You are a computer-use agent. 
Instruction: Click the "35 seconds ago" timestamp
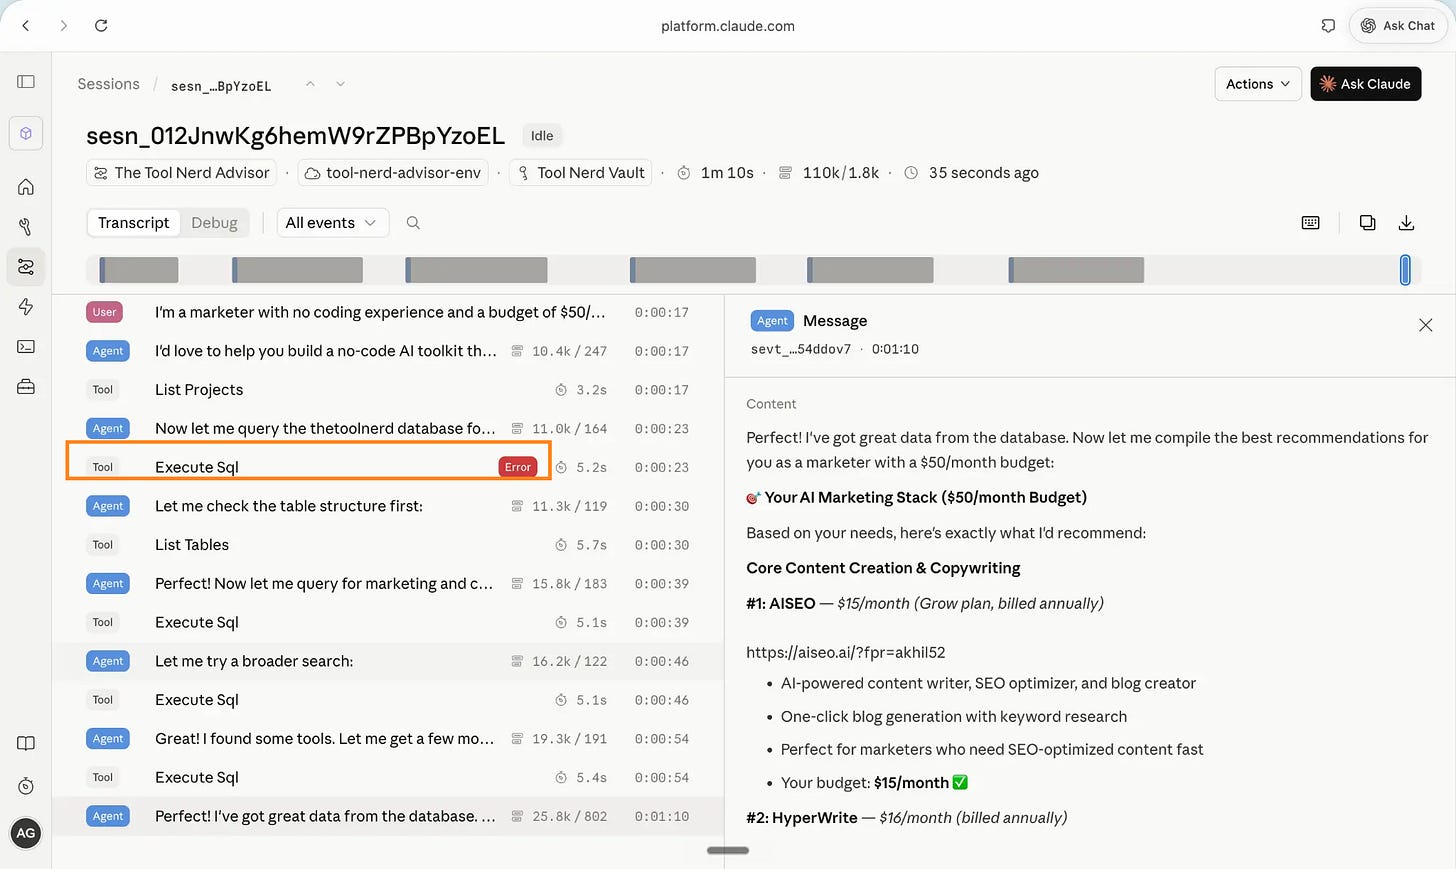tap(984, 173)
